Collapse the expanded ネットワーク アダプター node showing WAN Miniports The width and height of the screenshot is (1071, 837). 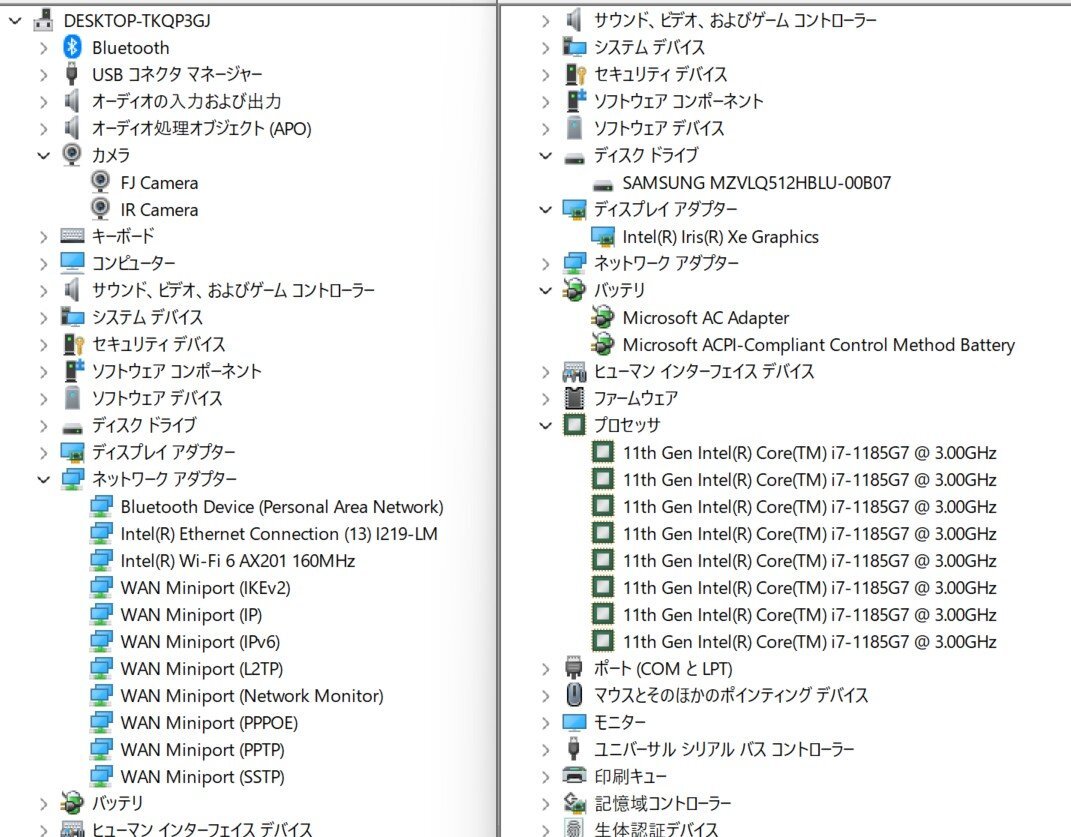44,479
